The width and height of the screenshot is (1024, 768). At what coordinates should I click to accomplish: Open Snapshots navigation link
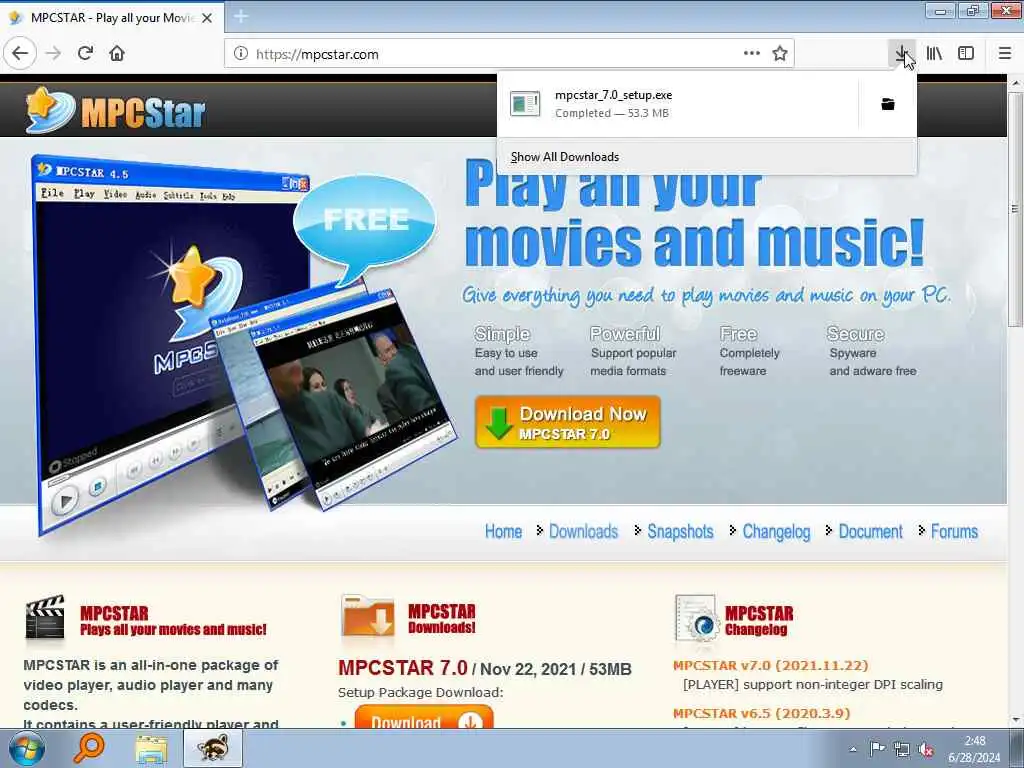[680, 532]
